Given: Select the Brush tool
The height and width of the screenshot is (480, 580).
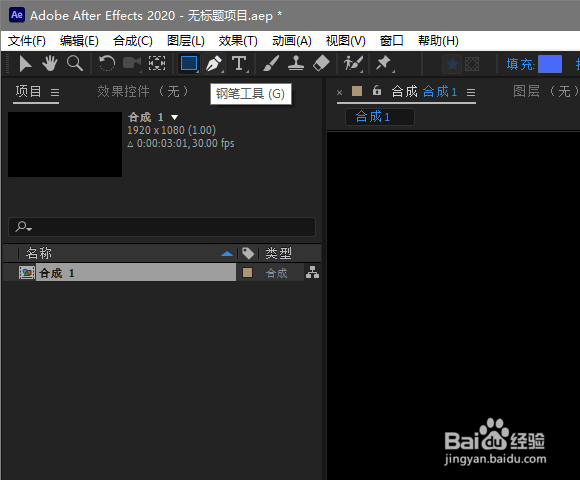Looking at the screenshot, I should click(271, 64).
